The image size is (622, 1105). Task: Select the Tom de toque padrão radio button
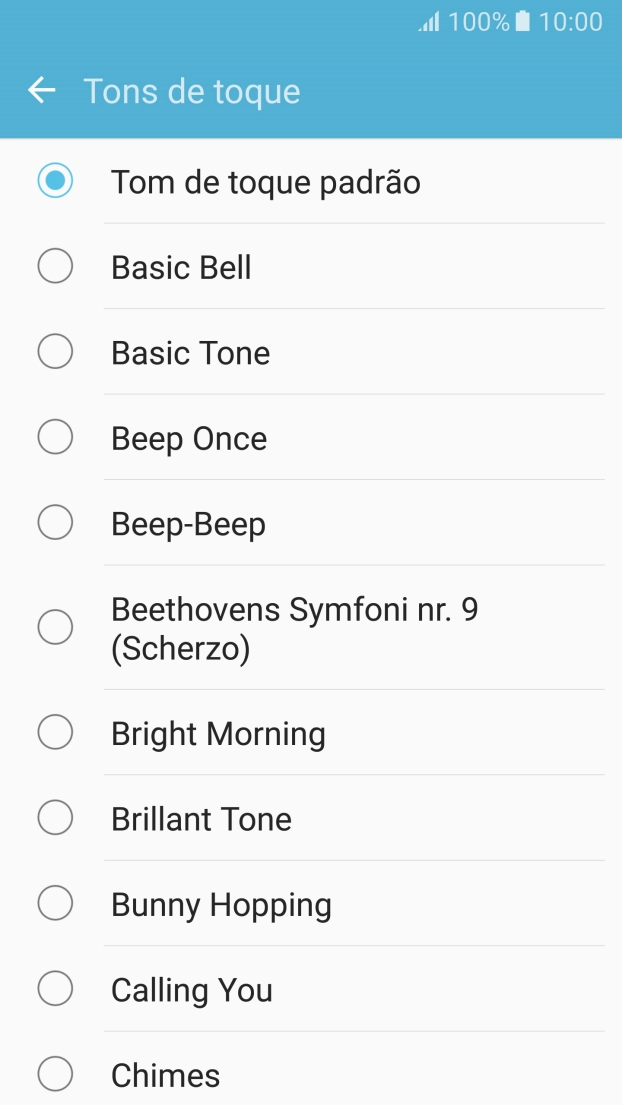coord(55,181)
